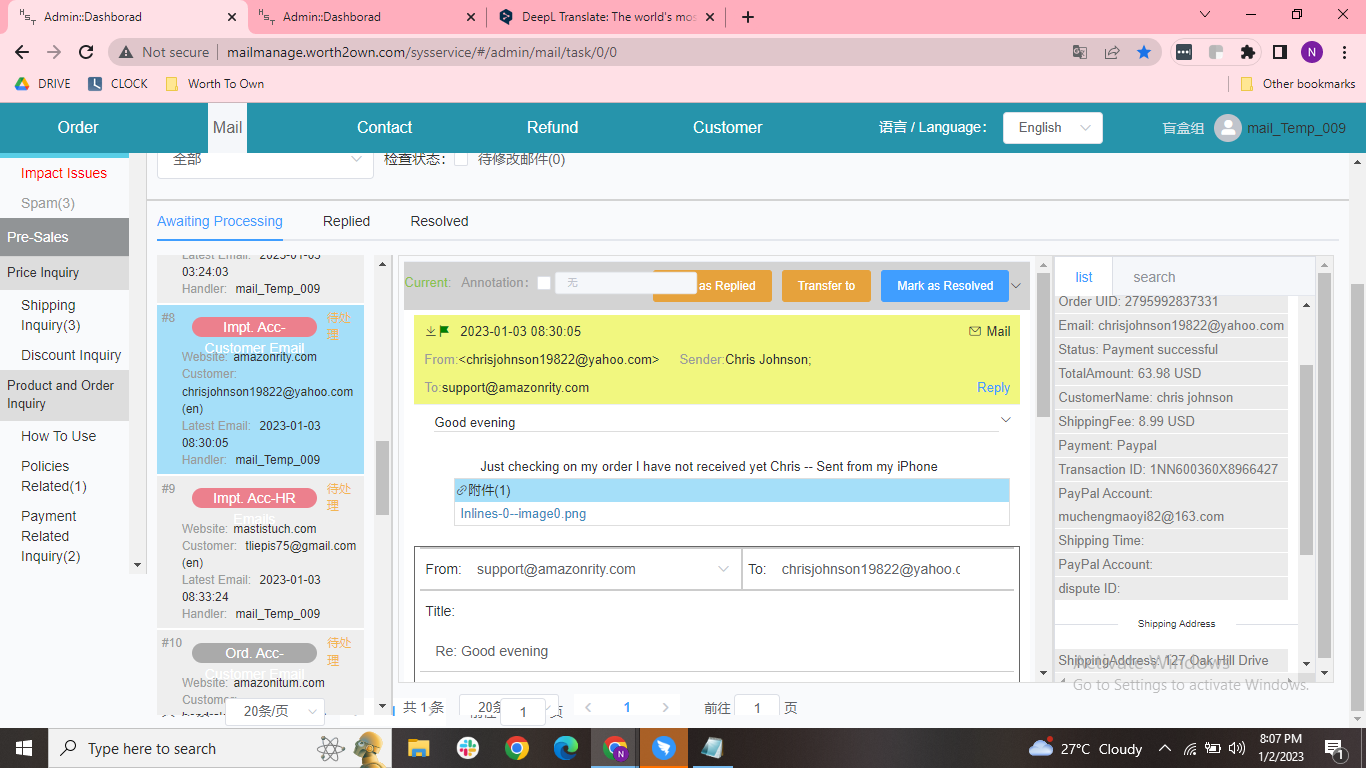Open the Chrome extensions puzzle icon
The image size is (1366, 768).
[x=1247, y=52]
